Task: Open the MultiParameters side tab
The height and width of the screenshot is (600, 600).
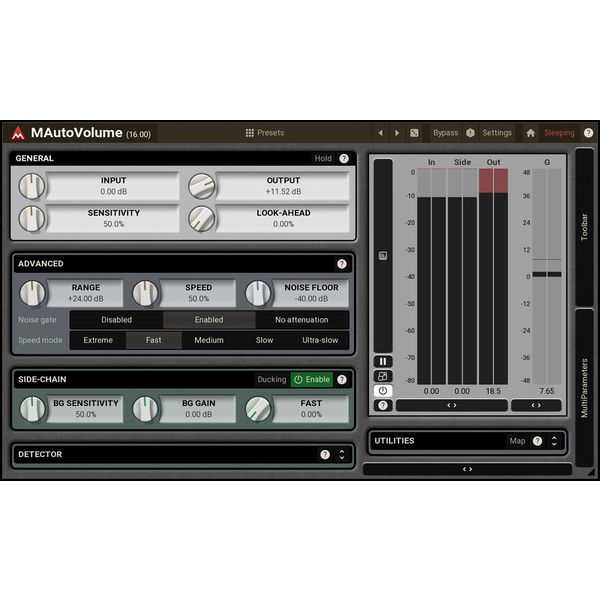Action: (584, 388)
